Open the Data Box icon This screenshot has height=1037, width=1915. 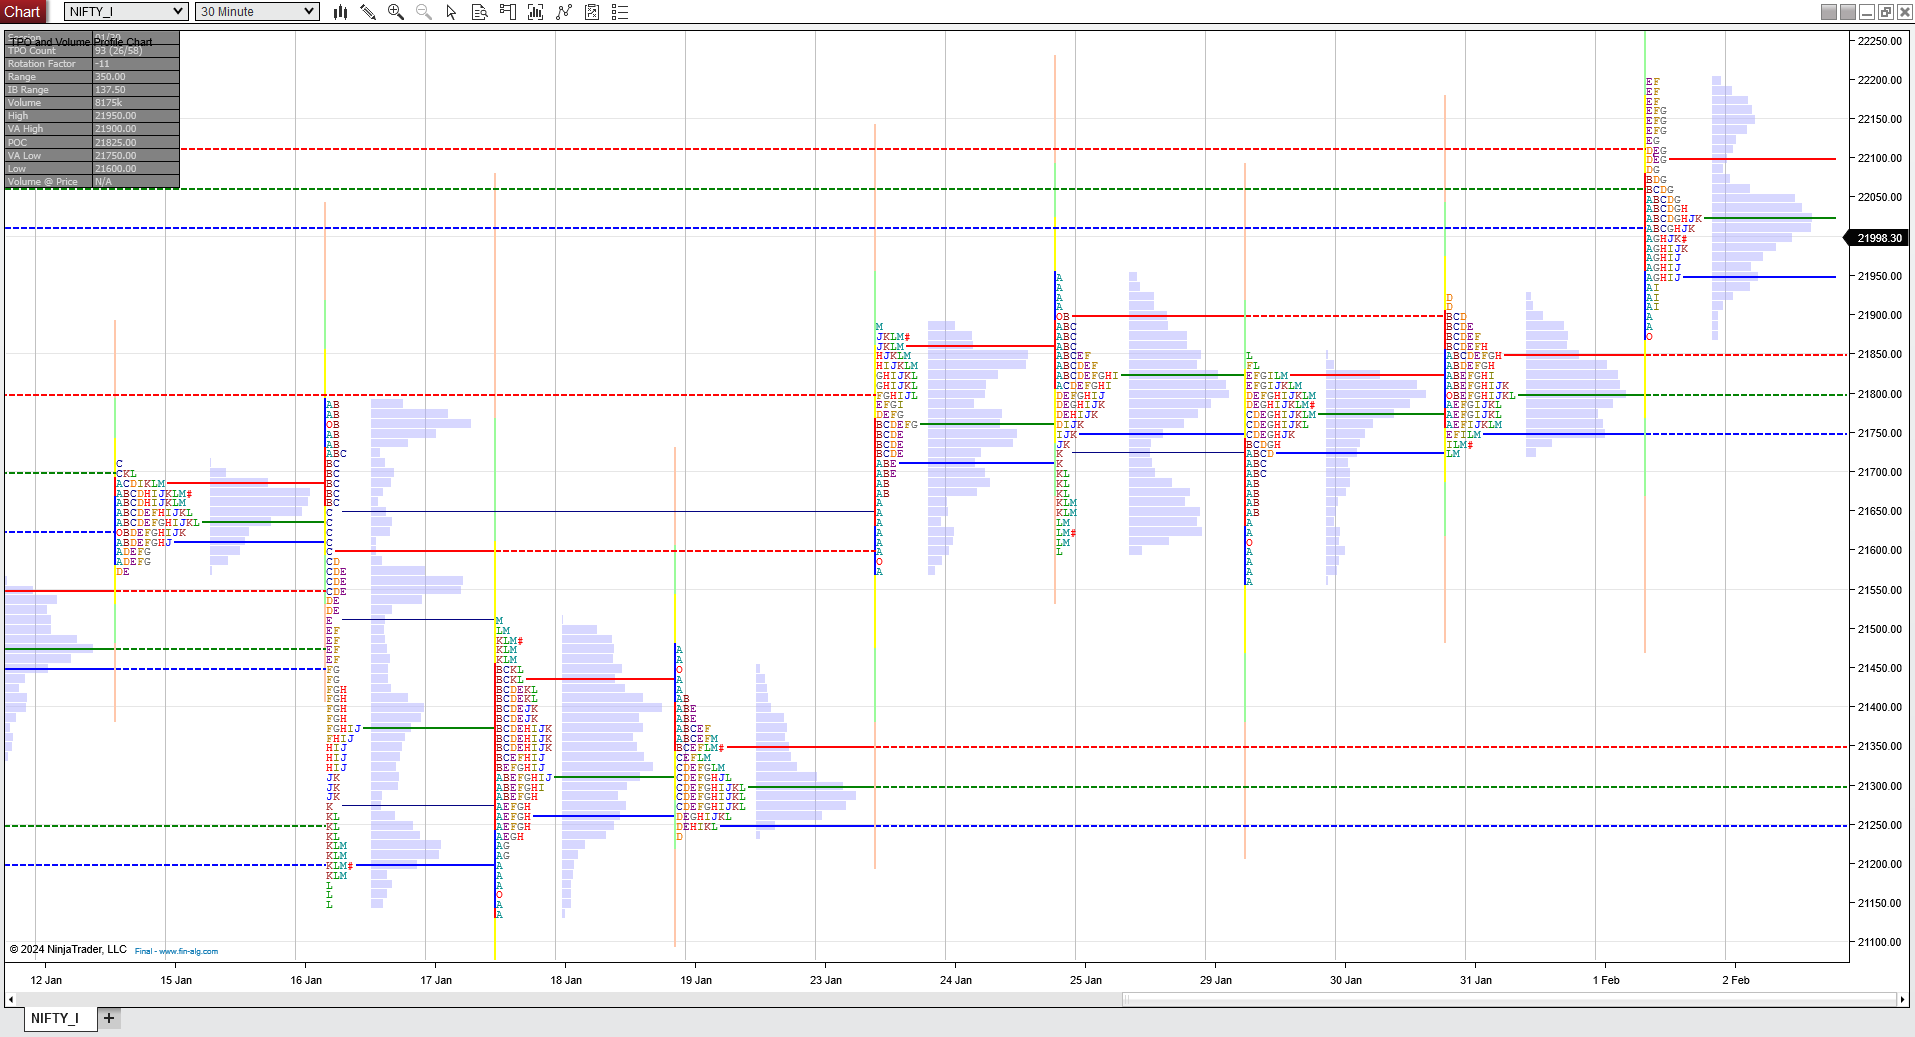[479, 11]
